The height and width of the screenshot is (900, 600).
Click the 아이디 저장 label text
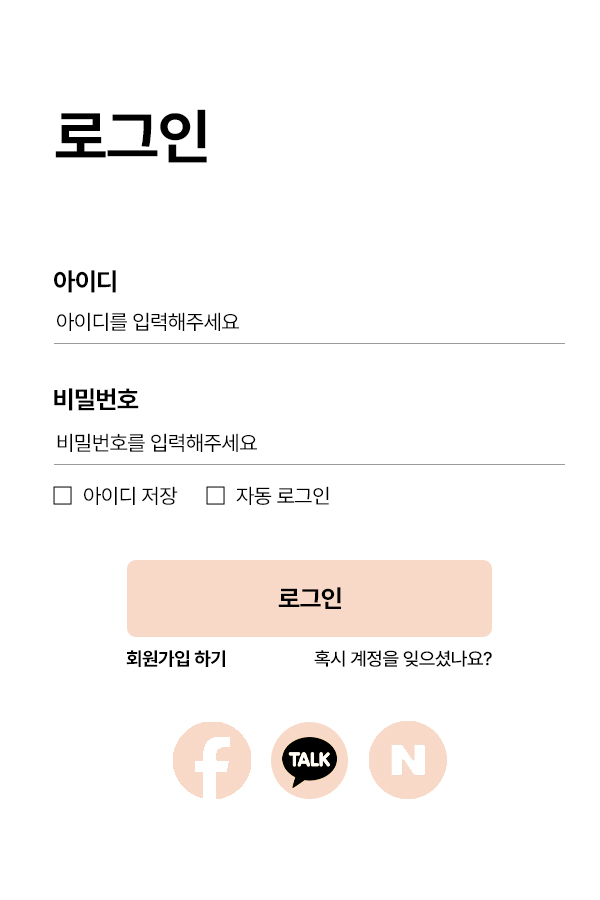pos(130,495)
